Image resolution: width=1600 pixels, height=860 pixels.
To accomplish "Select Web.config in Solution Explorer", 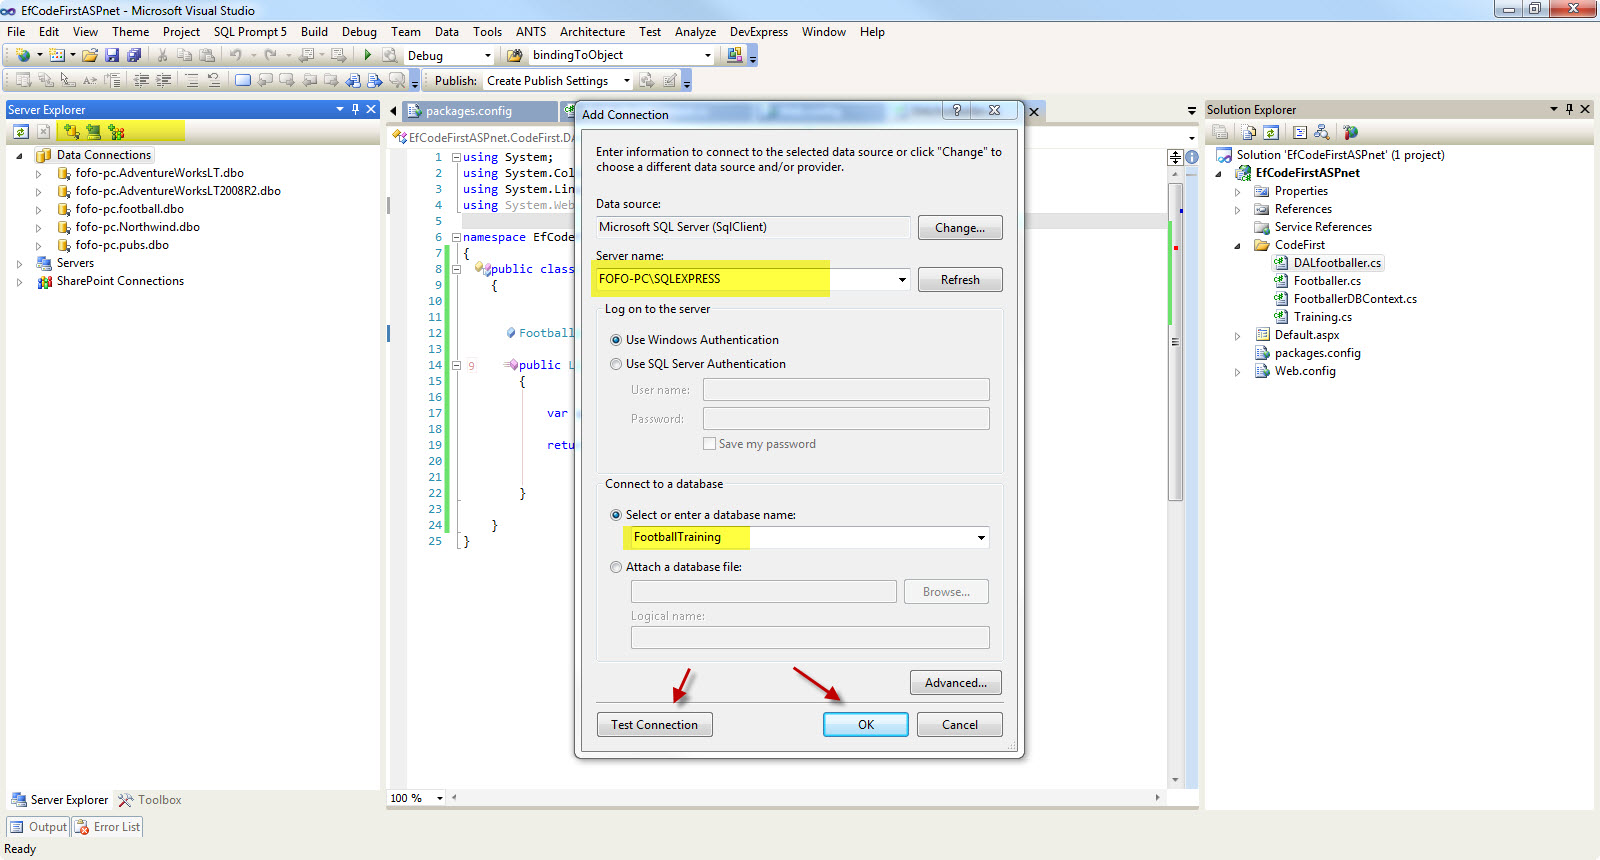I will coord(1305,371).
